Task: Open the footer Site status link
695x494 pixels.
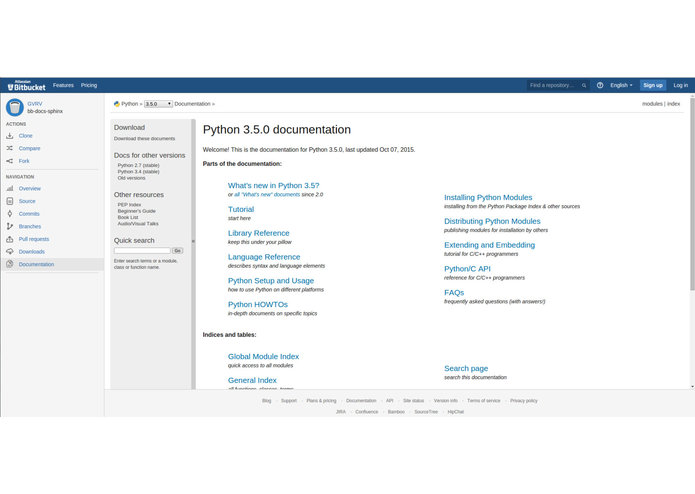Action: coord(414,401)
